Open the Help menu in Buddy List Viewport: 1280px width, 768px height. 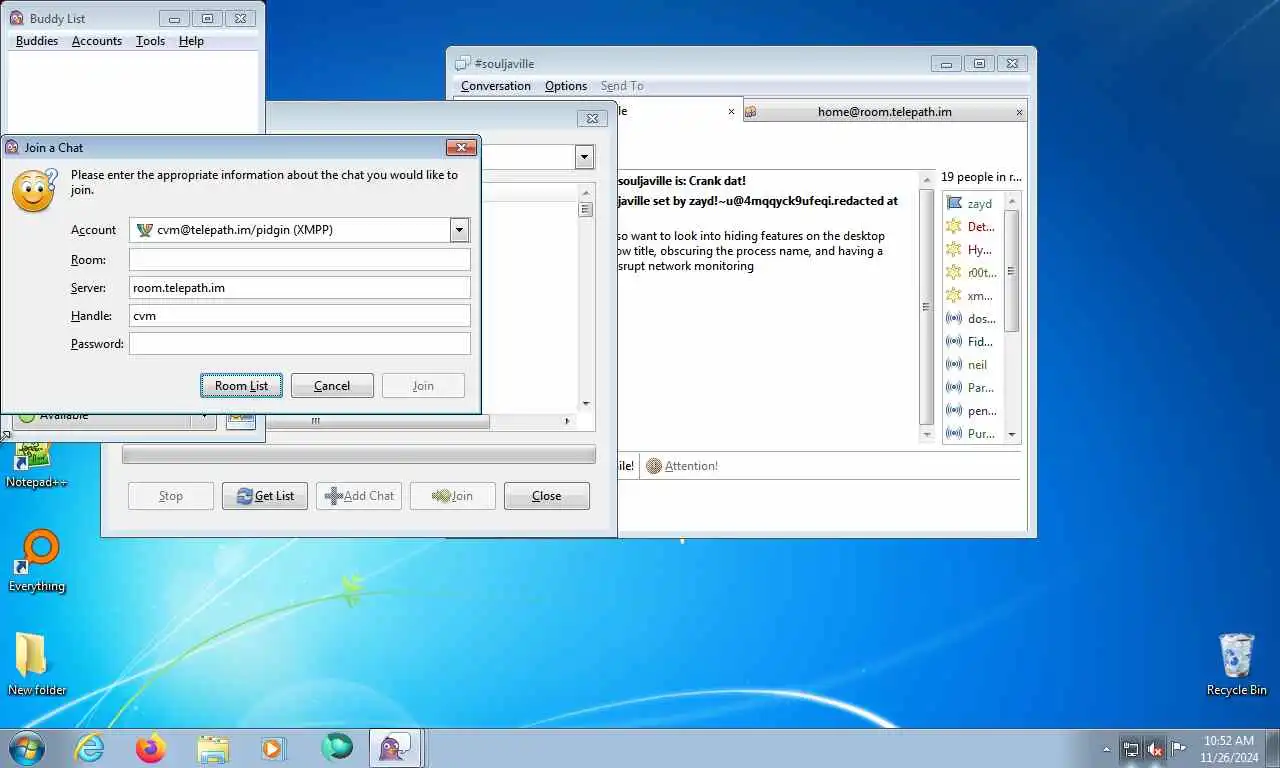point(191,41)
